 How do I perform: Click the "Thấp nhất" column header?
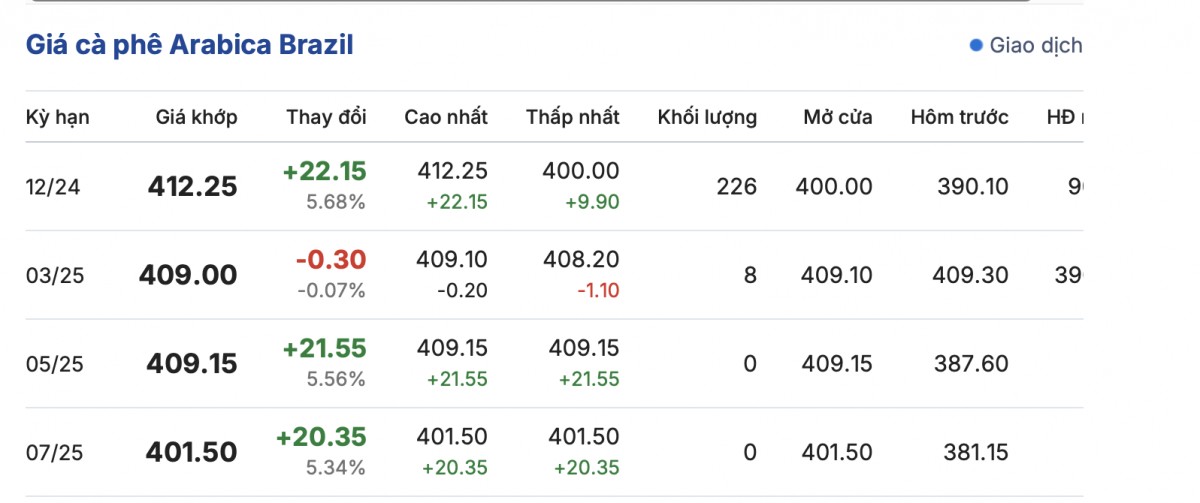point(573,117)
